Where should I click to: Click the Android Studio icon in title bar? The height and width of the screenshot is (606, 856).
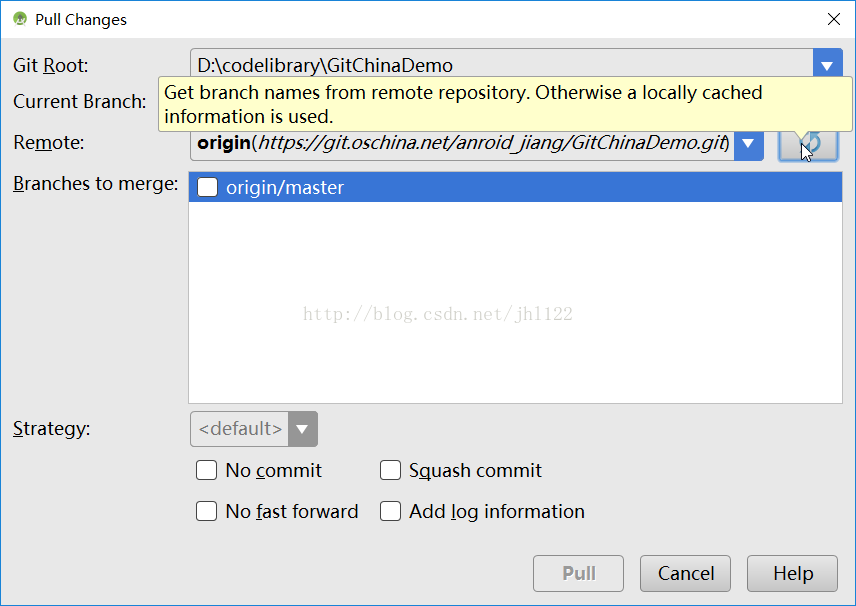coord(20,19)
